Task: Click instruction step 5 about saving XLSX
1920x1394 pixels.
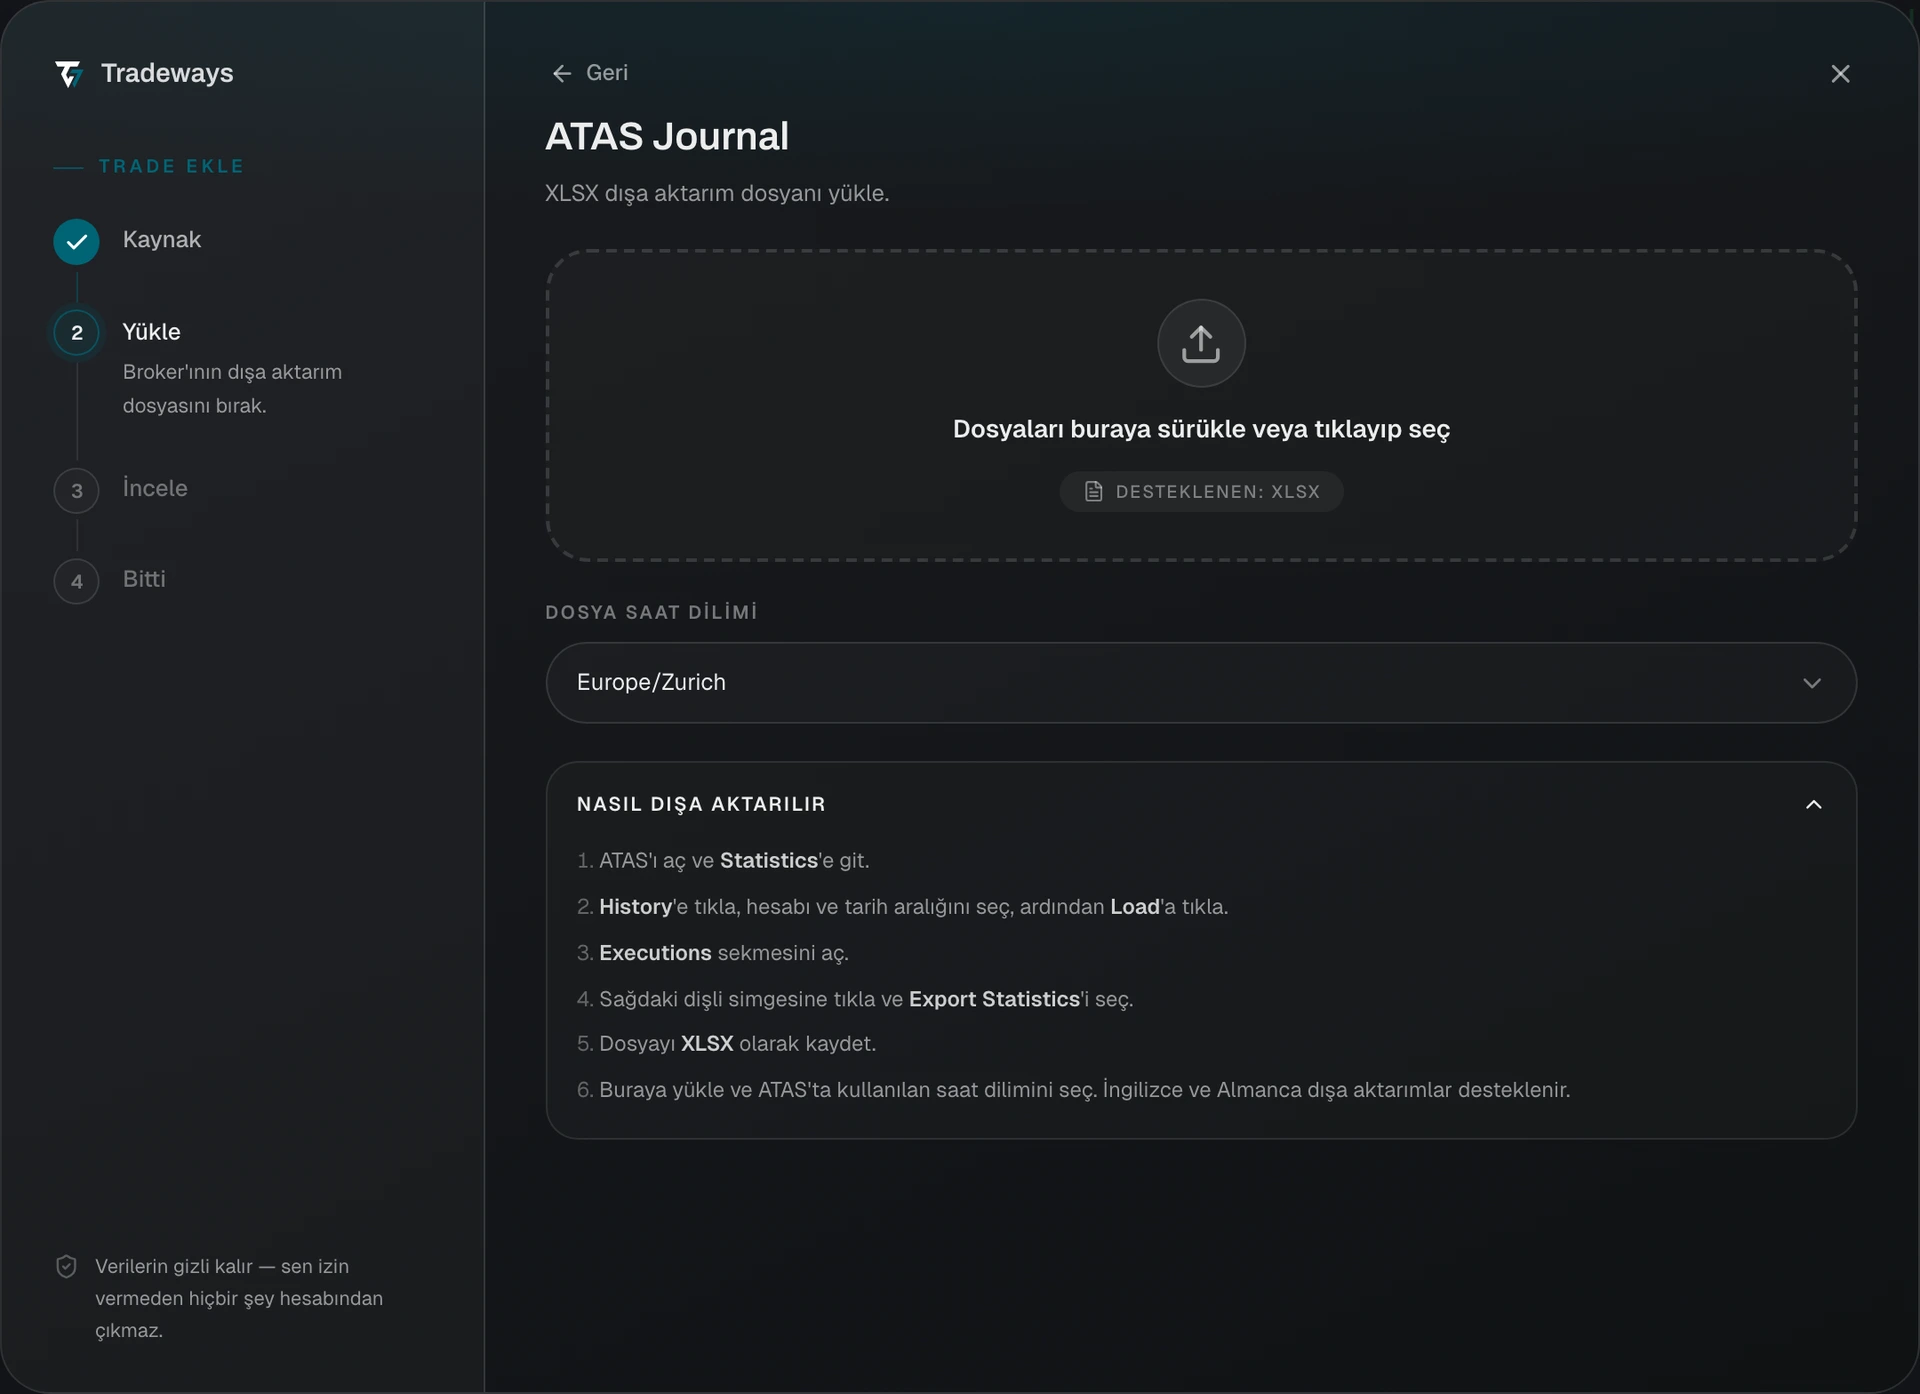Action: [x=726, y=1044]
